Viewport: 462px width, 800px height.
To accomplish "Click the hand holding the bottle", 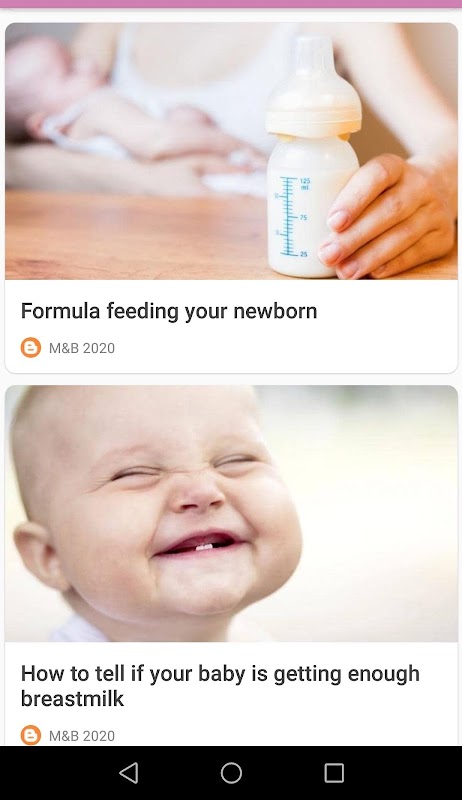I will (x=390, y=219).
